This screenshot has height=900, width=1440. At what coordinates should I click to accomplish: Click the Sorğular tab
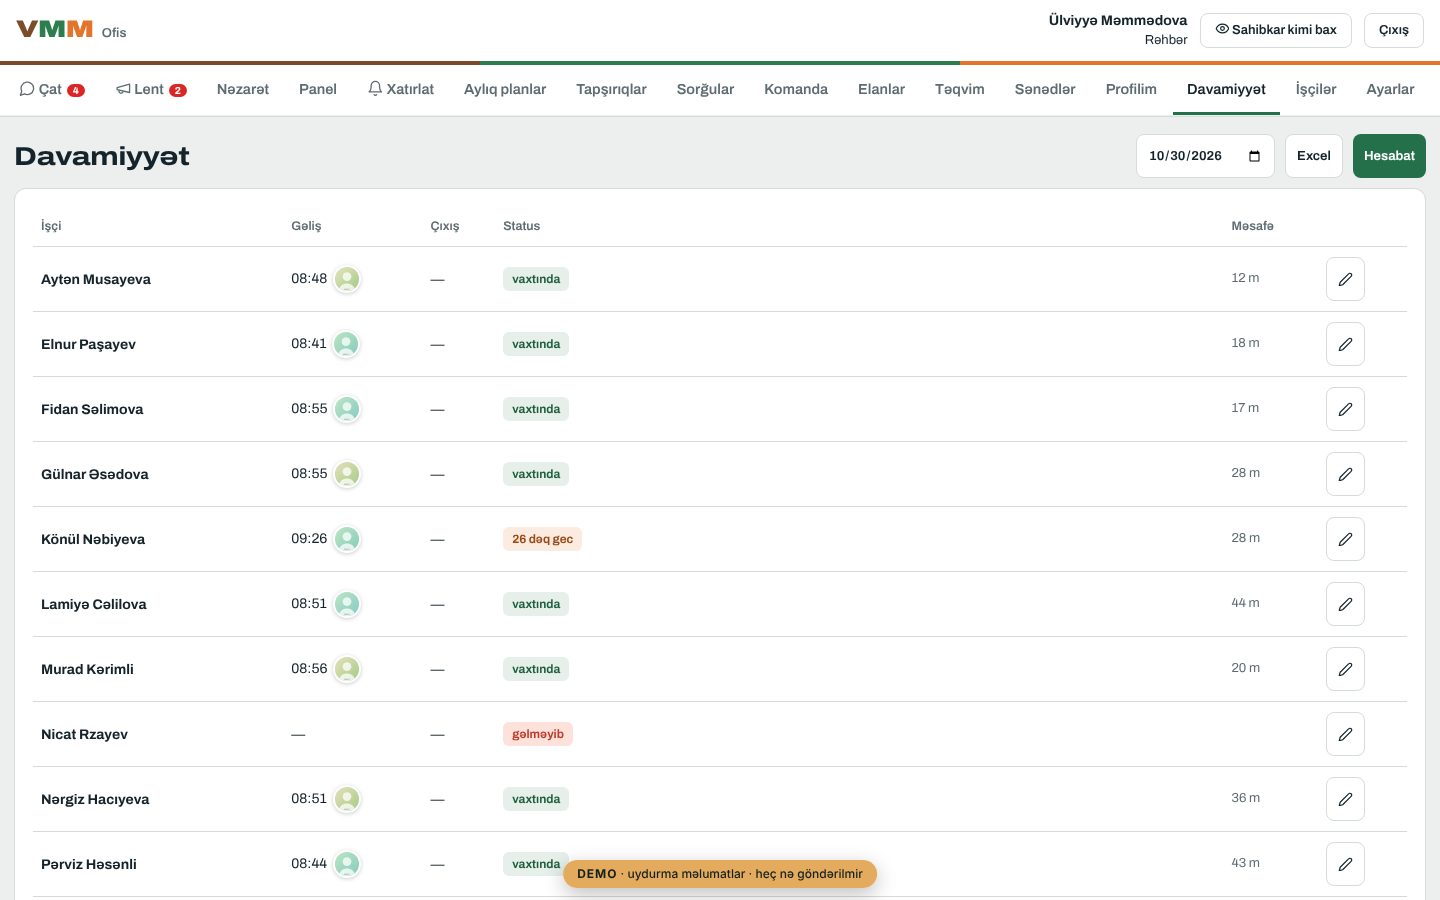click(x=705, y=89)
